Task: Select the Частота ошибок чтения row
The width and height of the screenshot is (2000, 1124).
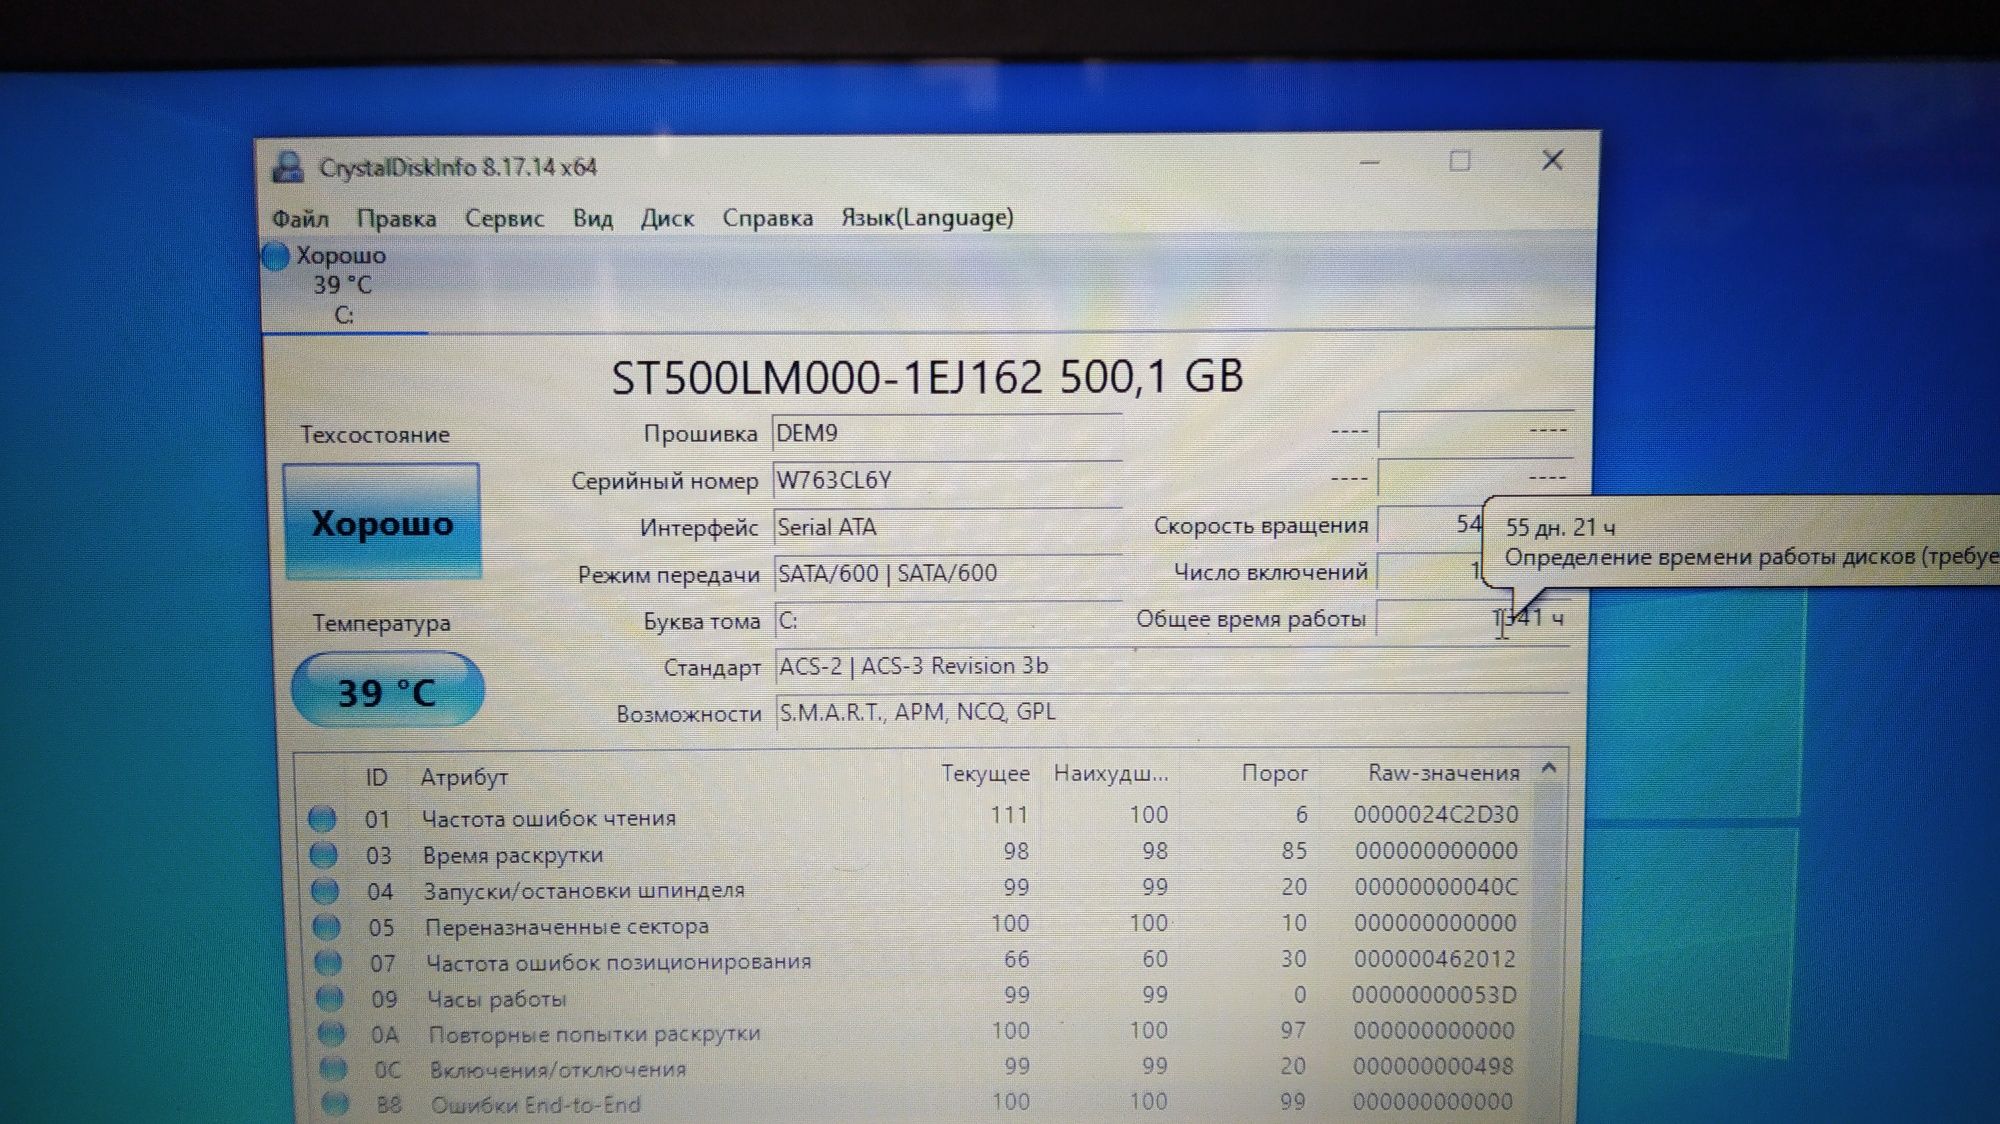Action: 915,817
